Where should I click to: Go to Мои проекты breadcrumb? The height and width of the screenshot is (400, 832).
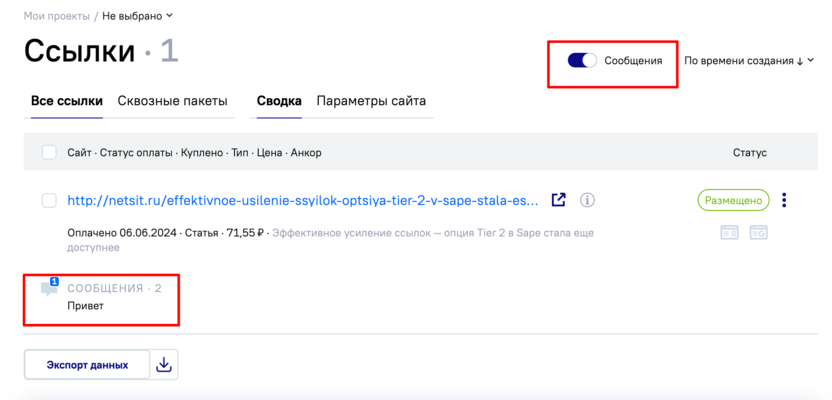tap(57, 16)
